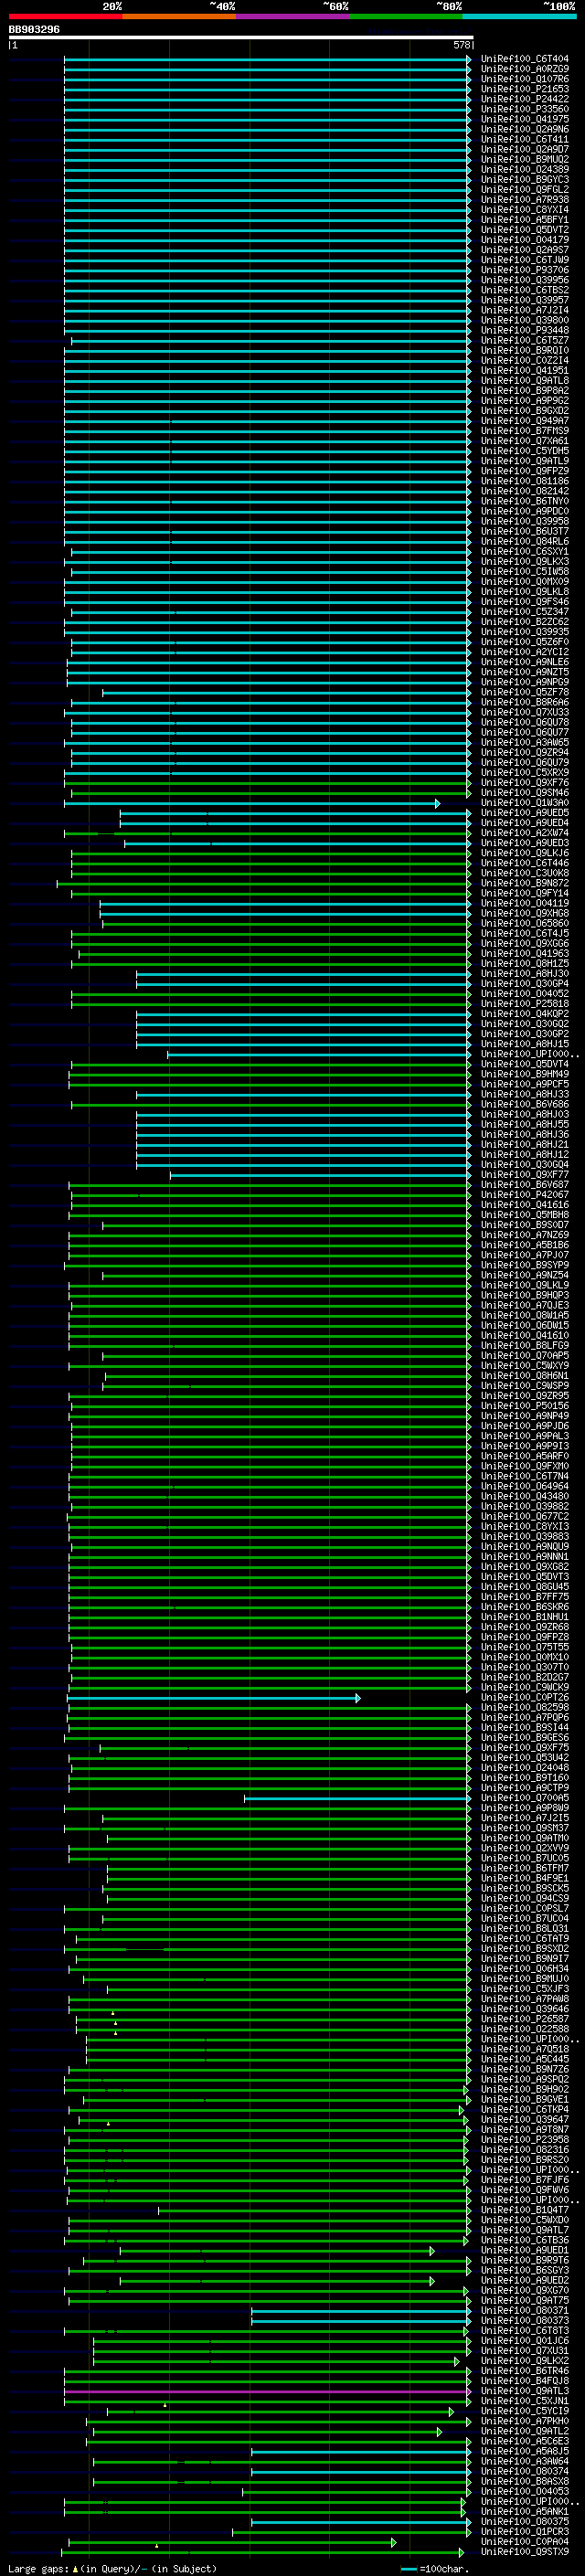Click the purple ~60% identity legend segment
585x2576 pixels.
click(293, 16)
